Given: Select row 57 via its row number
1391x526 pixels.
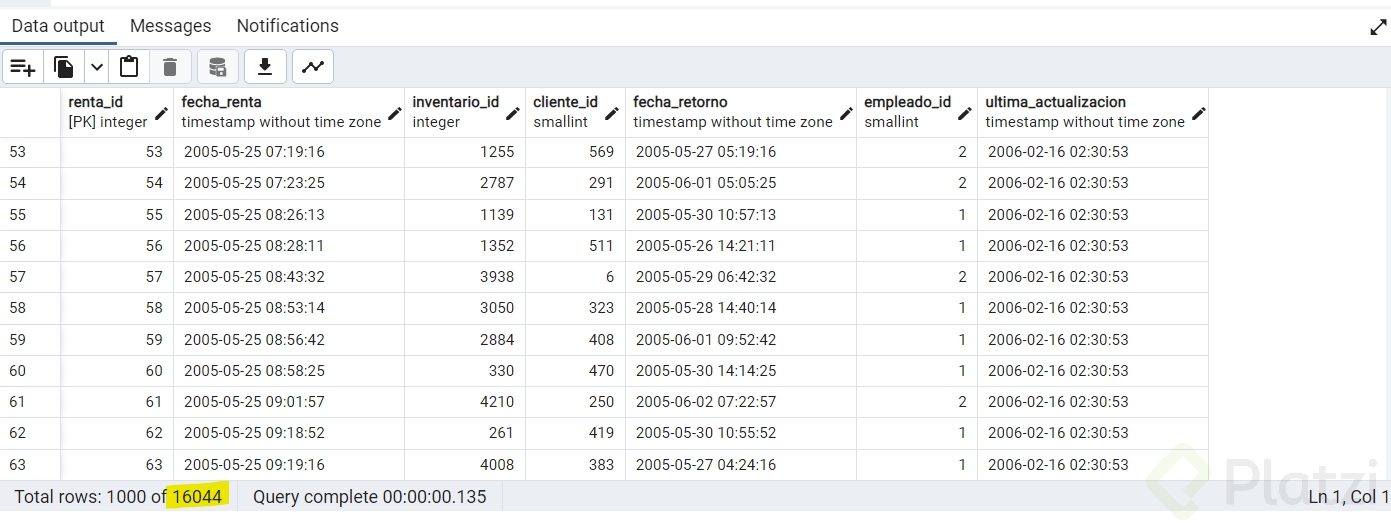Looking at the screenshot, I should [18, 277].
